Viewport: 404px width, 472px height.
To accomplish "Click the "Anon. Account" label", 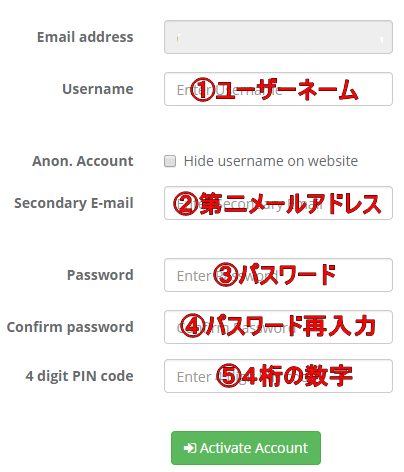I will point(83,161).
